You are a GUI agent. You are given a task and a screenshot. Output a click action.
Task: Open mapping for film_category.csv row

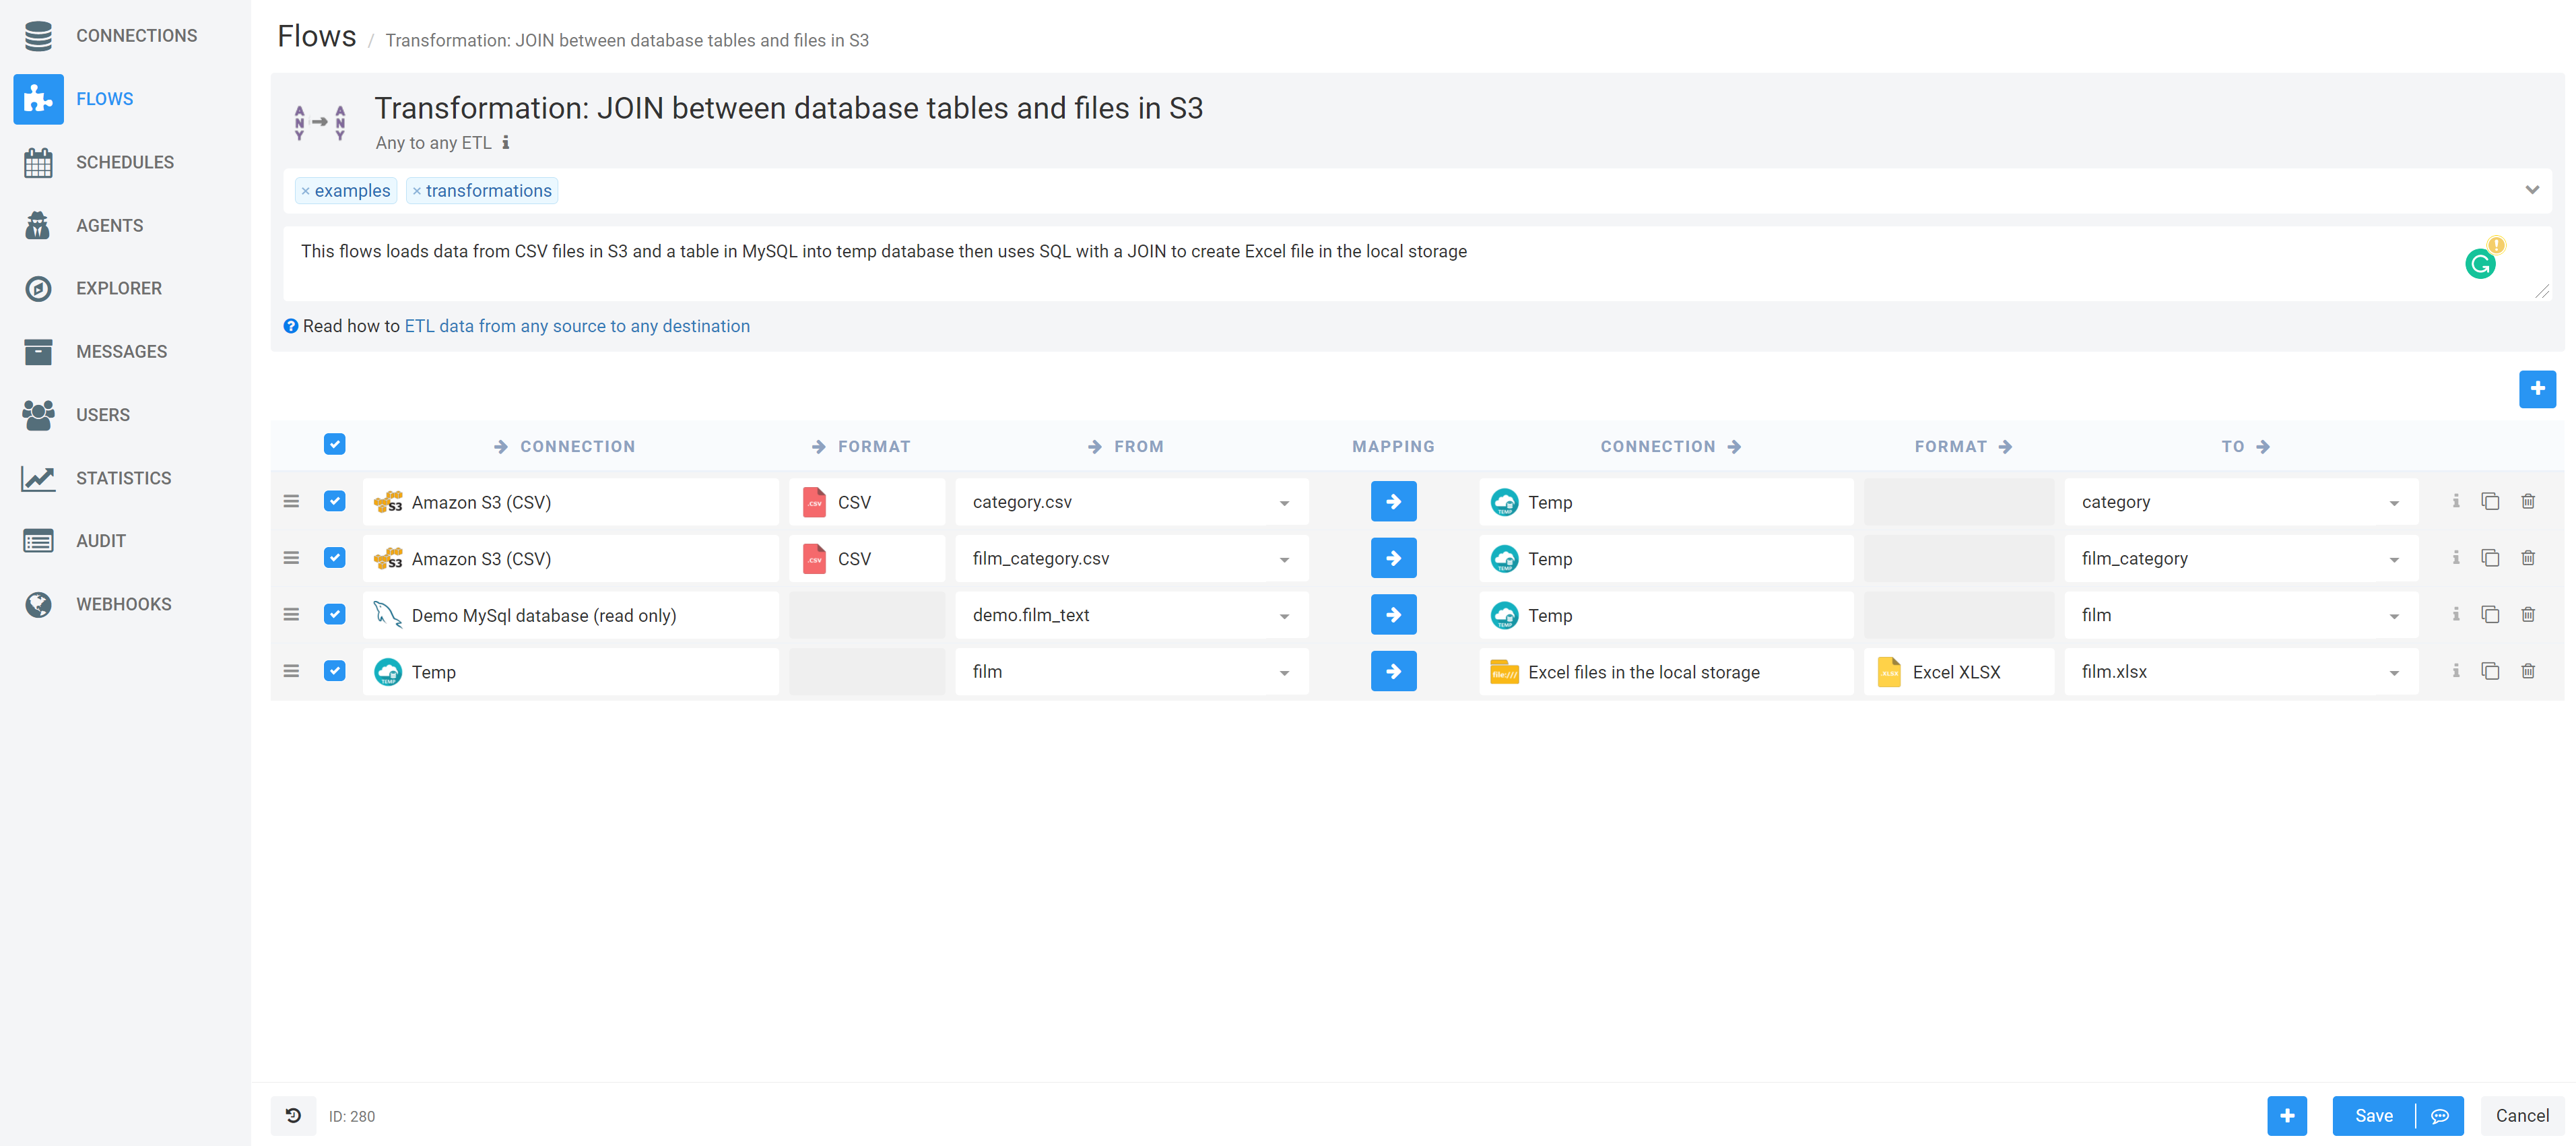1393,558
